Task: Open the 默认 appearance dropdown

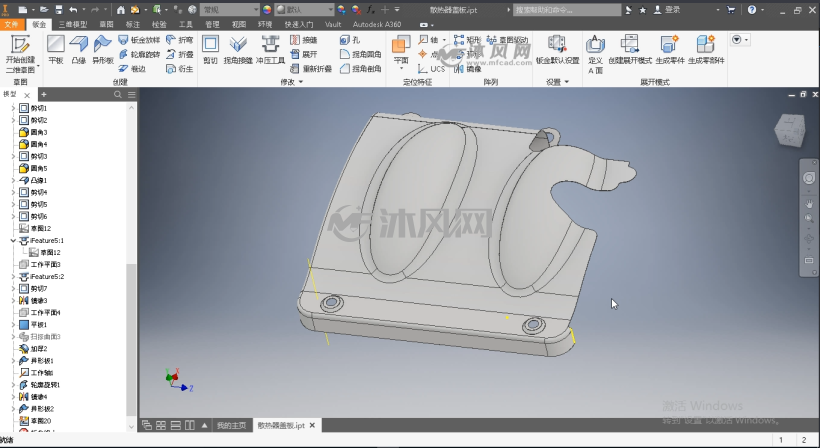Action: pos(304,9)
